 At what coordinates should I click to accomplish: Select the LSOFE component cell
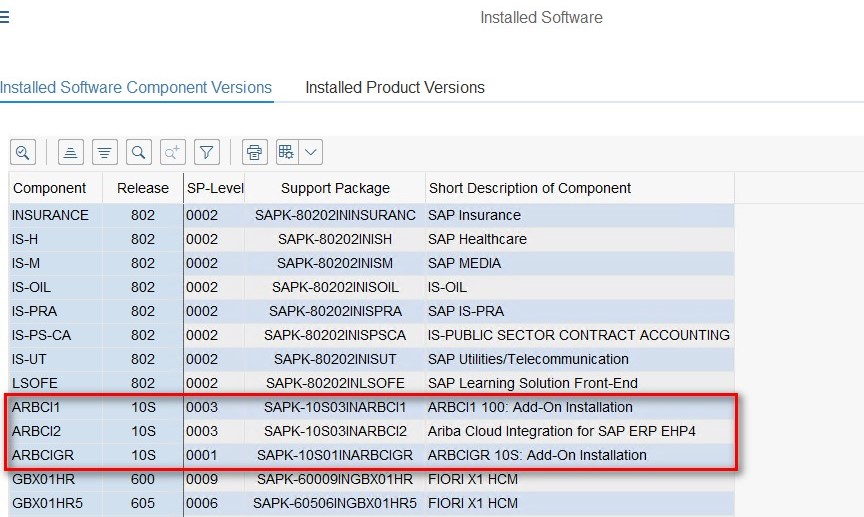[x=56, y=383]
